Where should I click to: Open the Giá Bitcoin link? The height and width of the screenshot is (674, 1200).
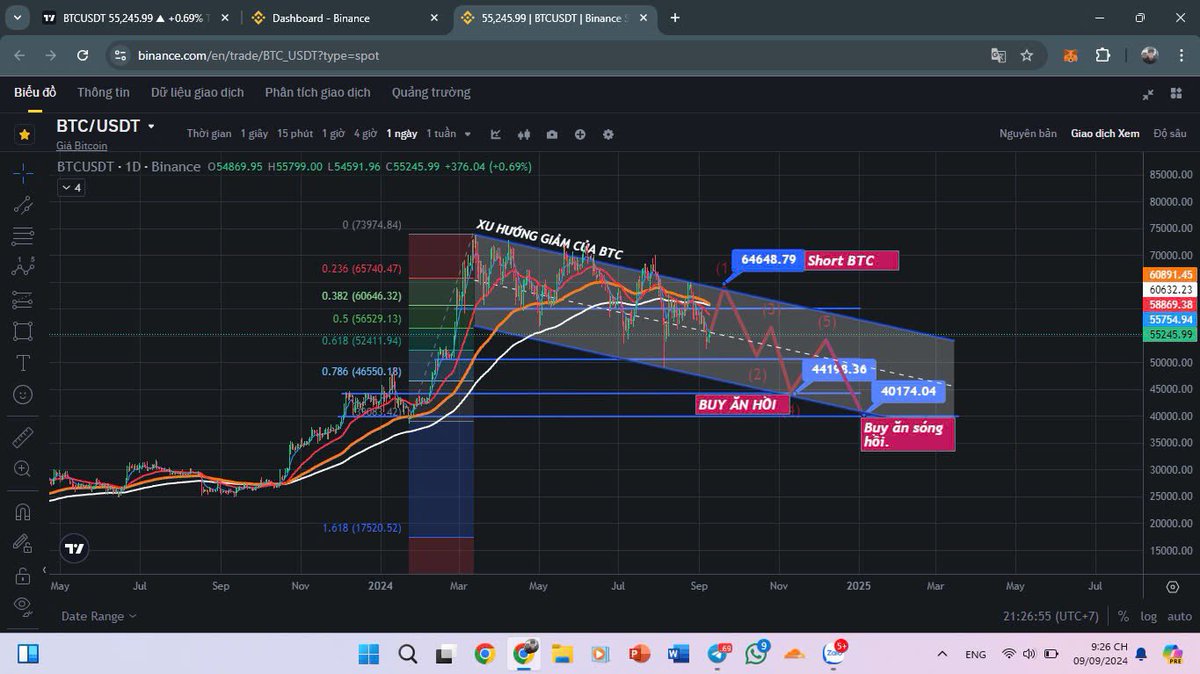[x=81, y=146]
